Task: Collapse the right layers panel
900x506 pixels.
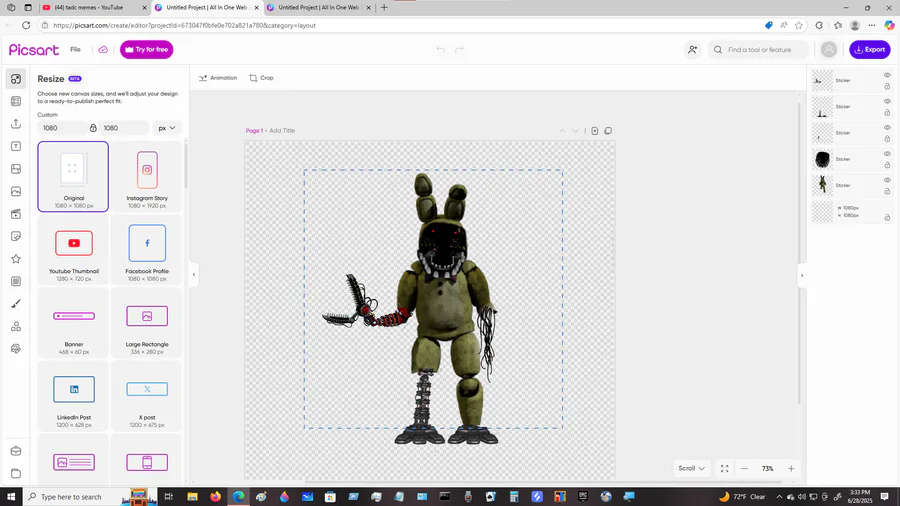Action: point(802,275)
